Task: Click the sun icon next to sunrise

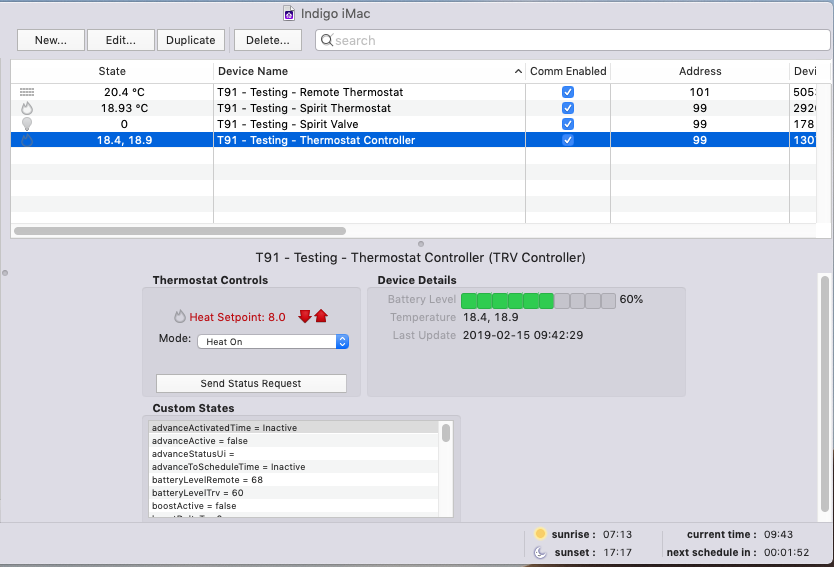Action: click(x=540, y=533)
